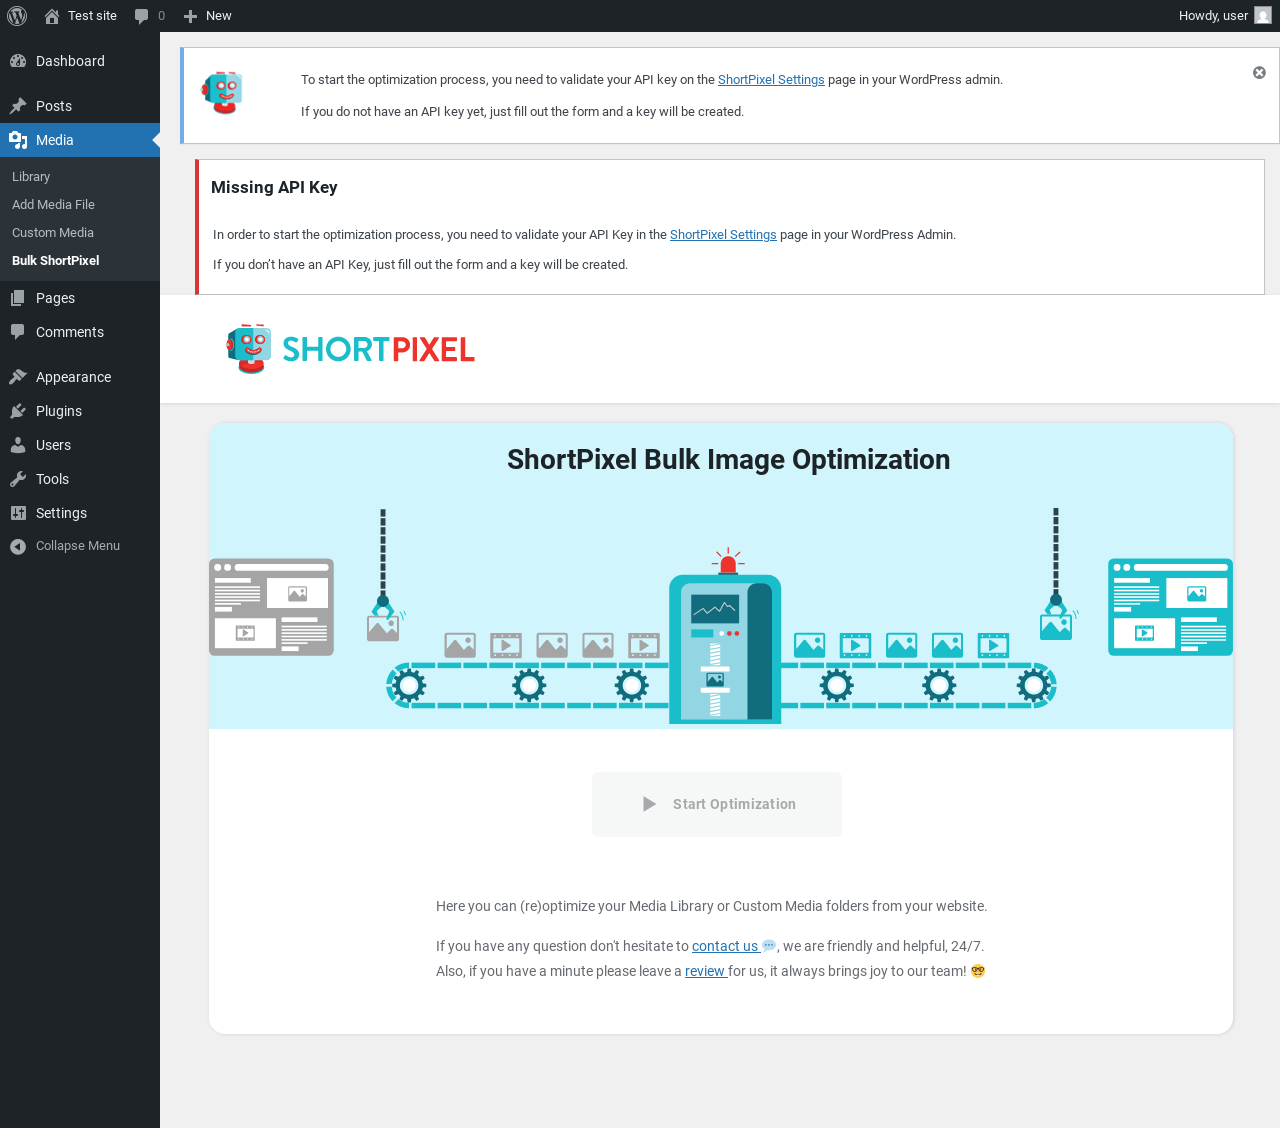Go to Media Library submenu
Screen dimensions: 1280x1128
31,176
